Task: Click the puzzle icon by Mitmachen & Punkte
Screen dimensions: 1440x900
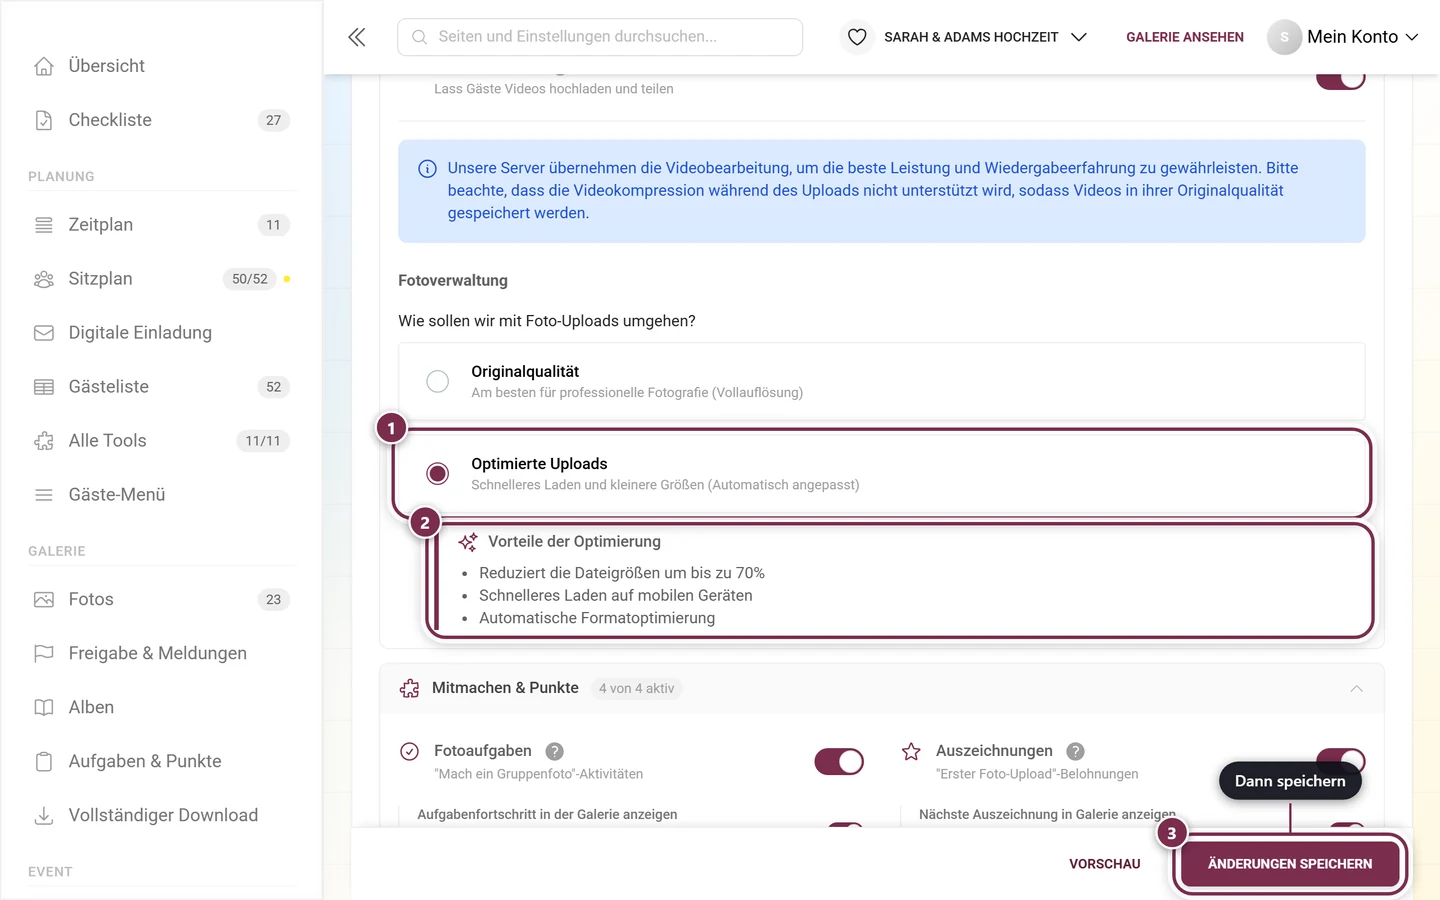Action: click(409, 688)
